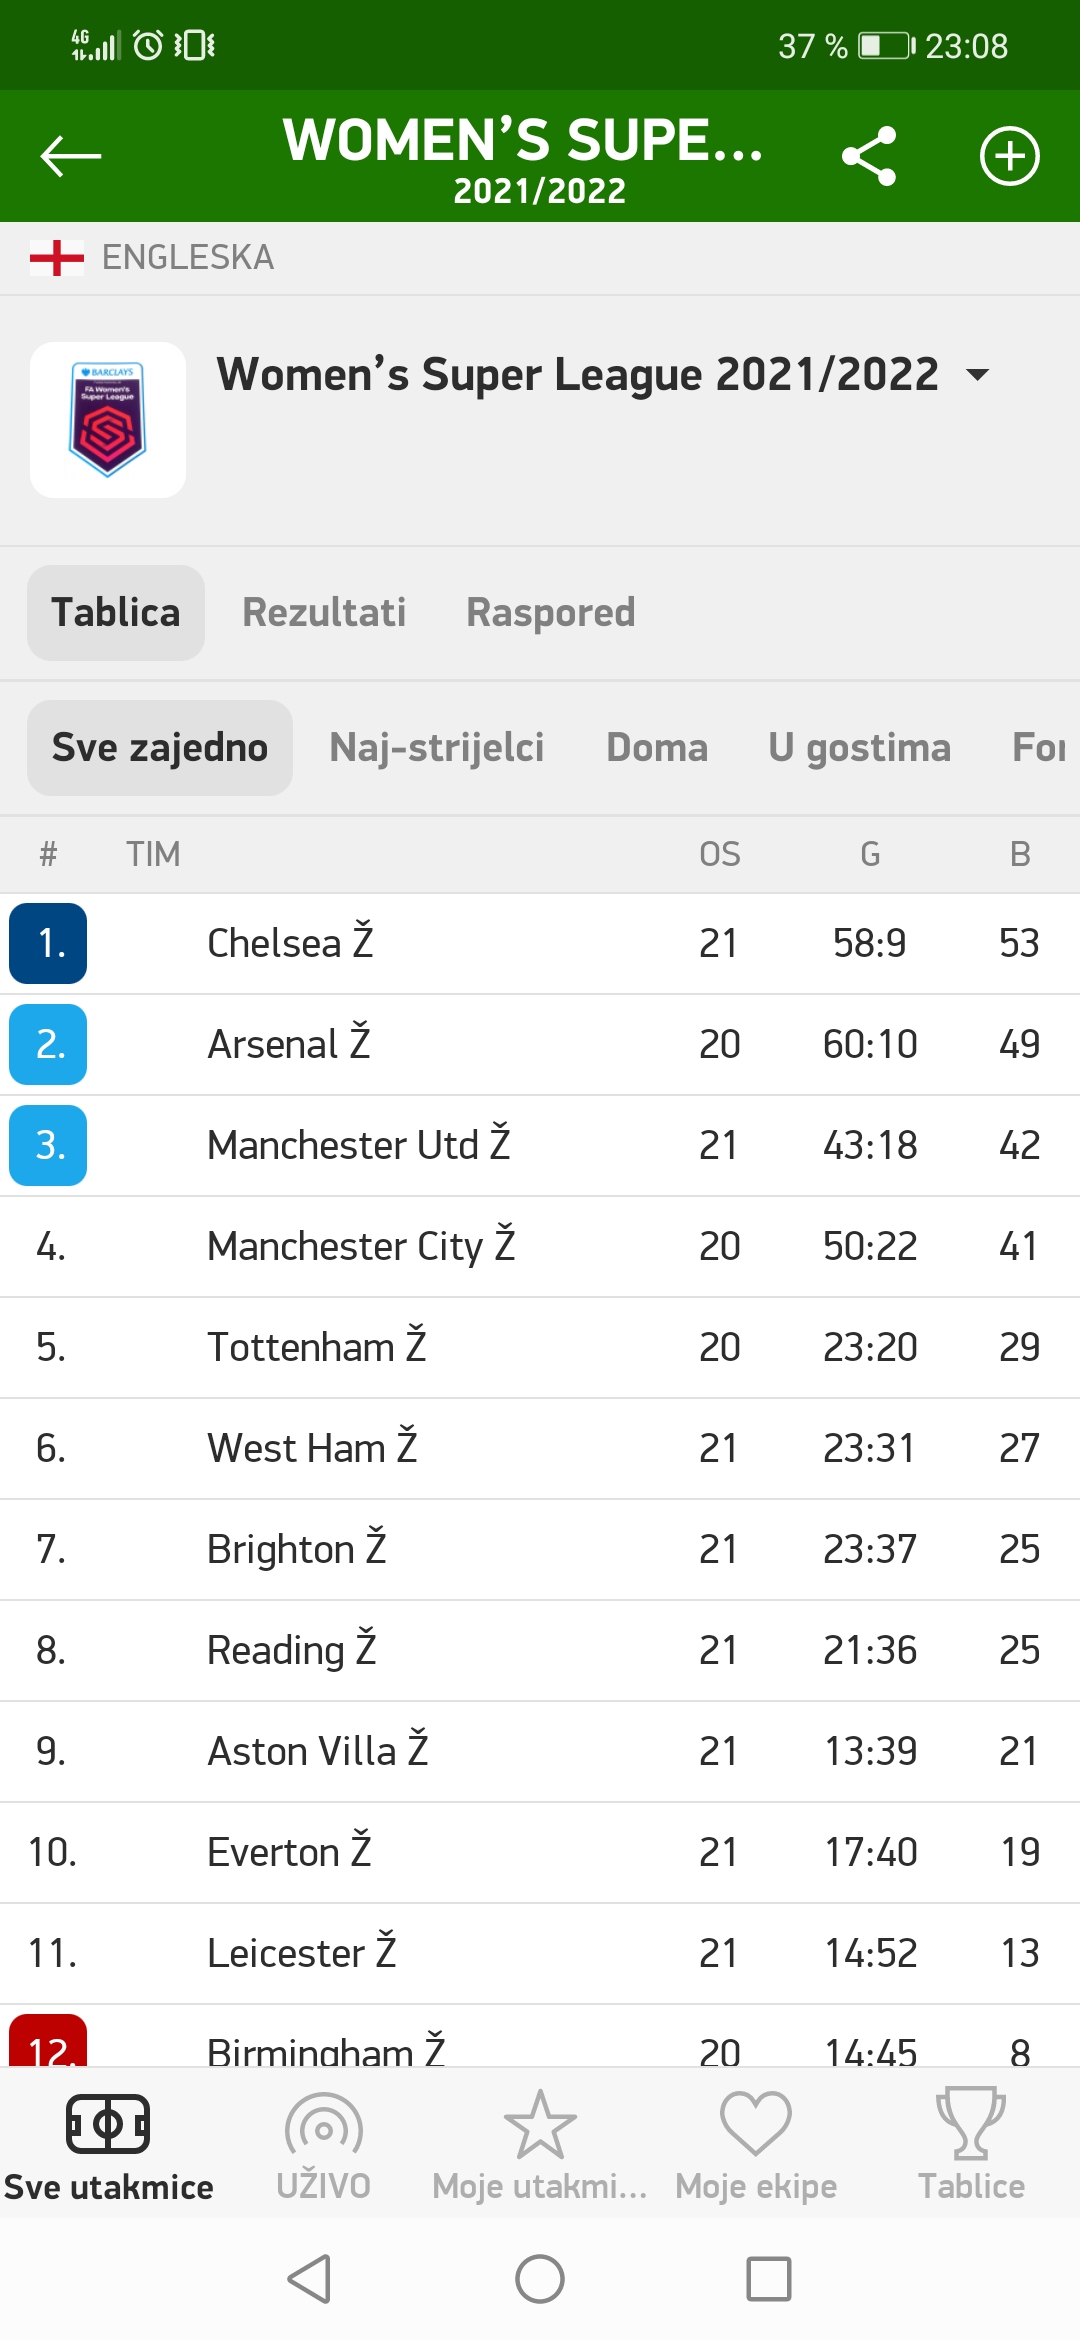The image size is (1080, 2340).
Task: Open Moje utakmice star icon
Action: (x=540, y=2124)
